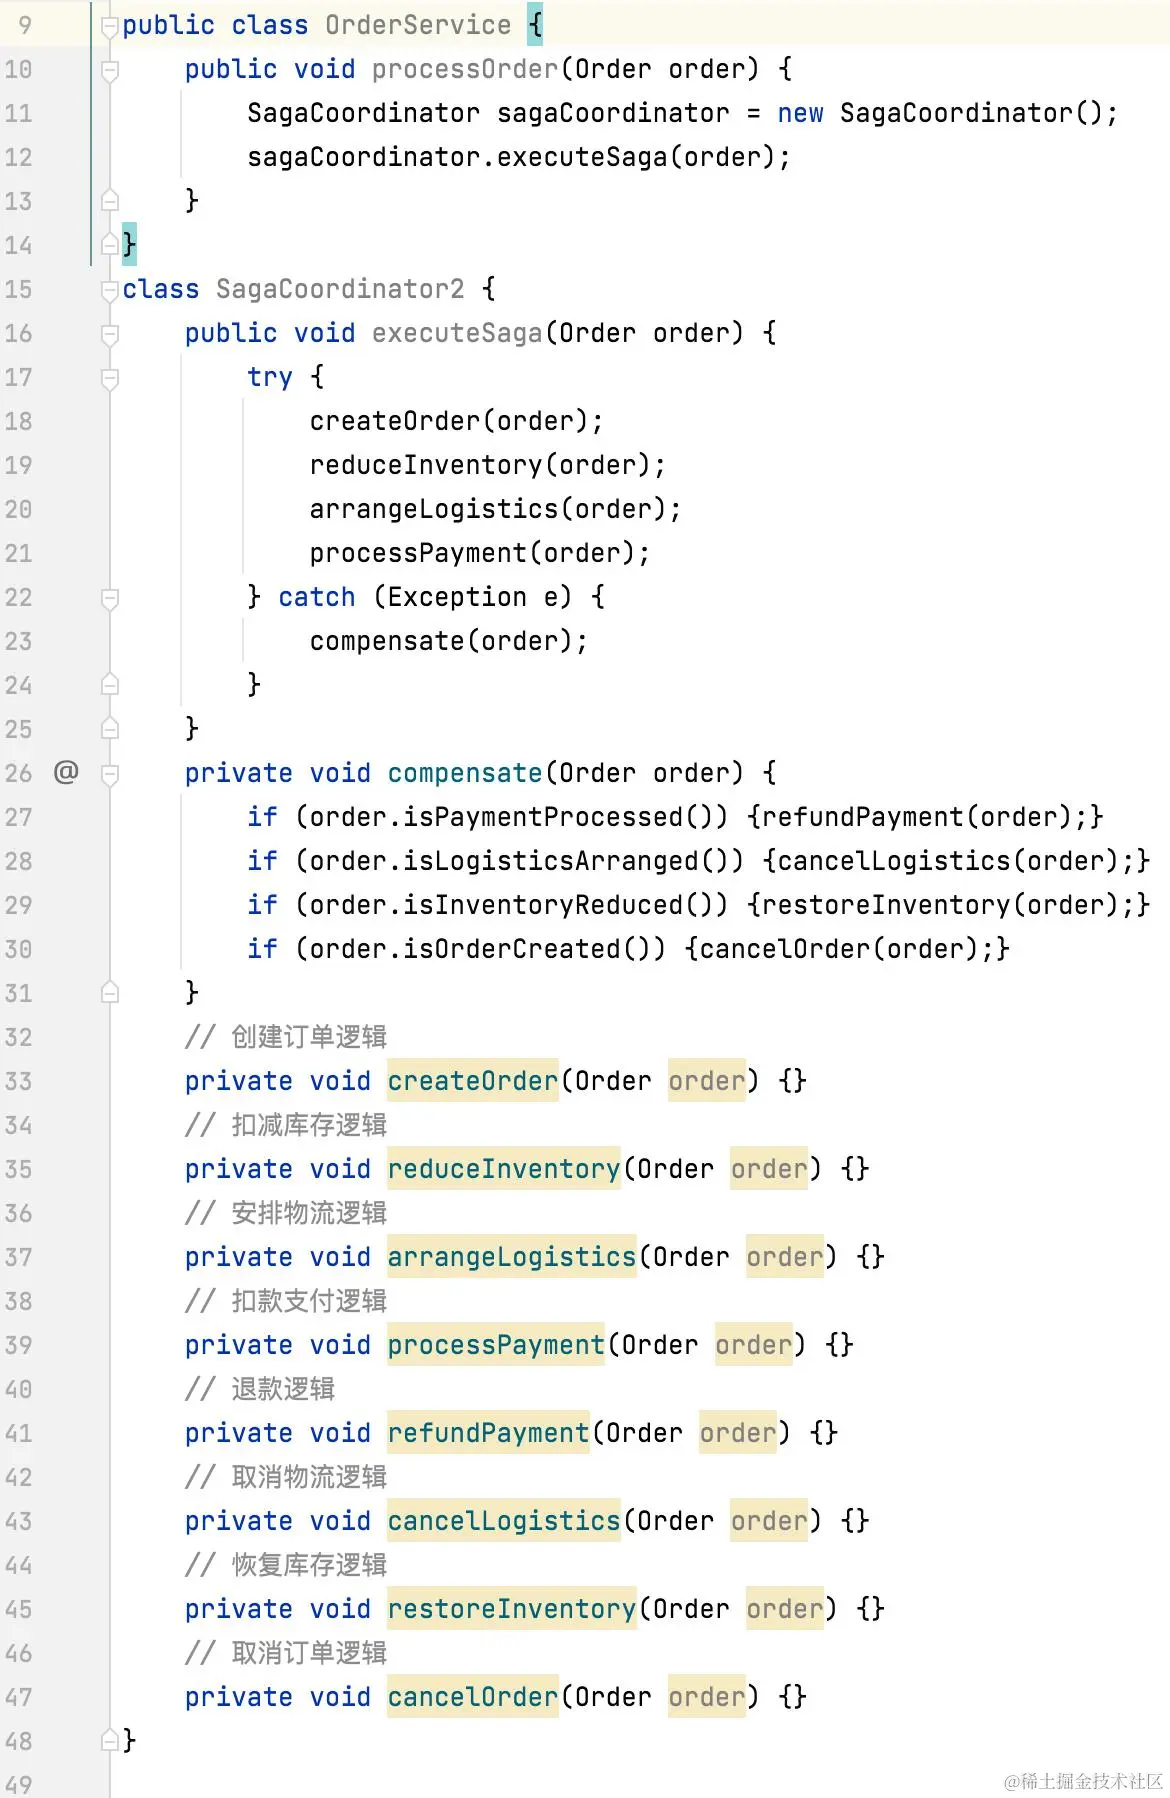Click the 'new' keyword on line 11
Screen dimensions: 1170x1798
(800, 113)
